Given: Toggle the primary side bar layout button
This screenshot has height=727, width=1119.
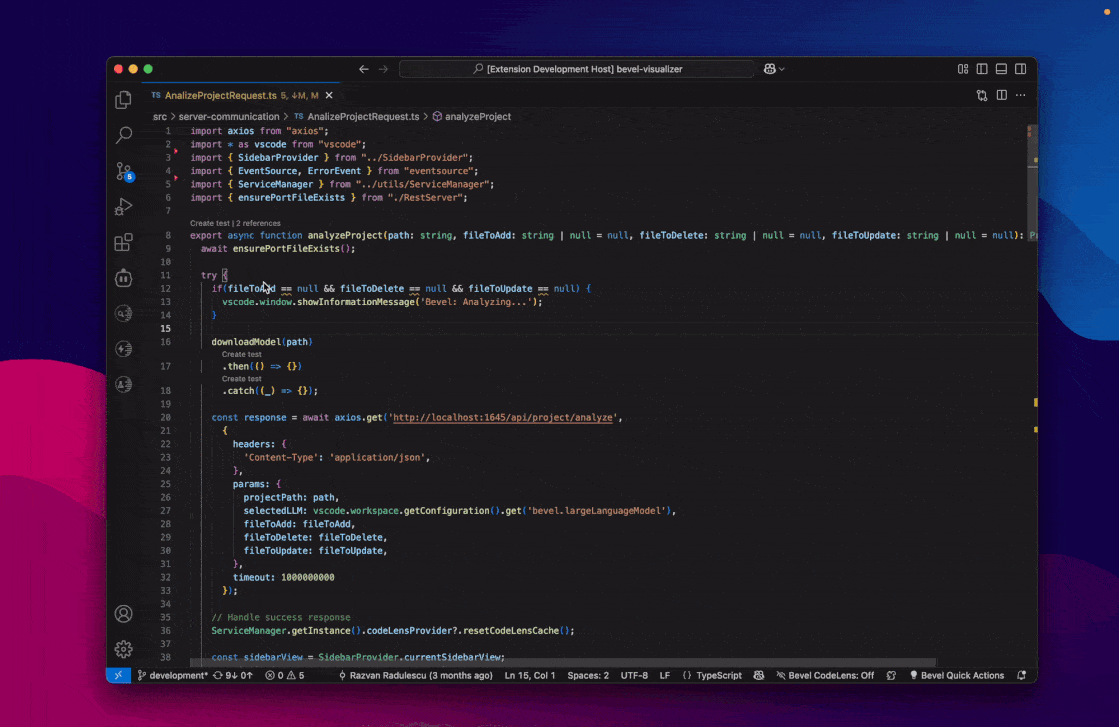Looking at the screenshot, I should [x=982, y=69].
